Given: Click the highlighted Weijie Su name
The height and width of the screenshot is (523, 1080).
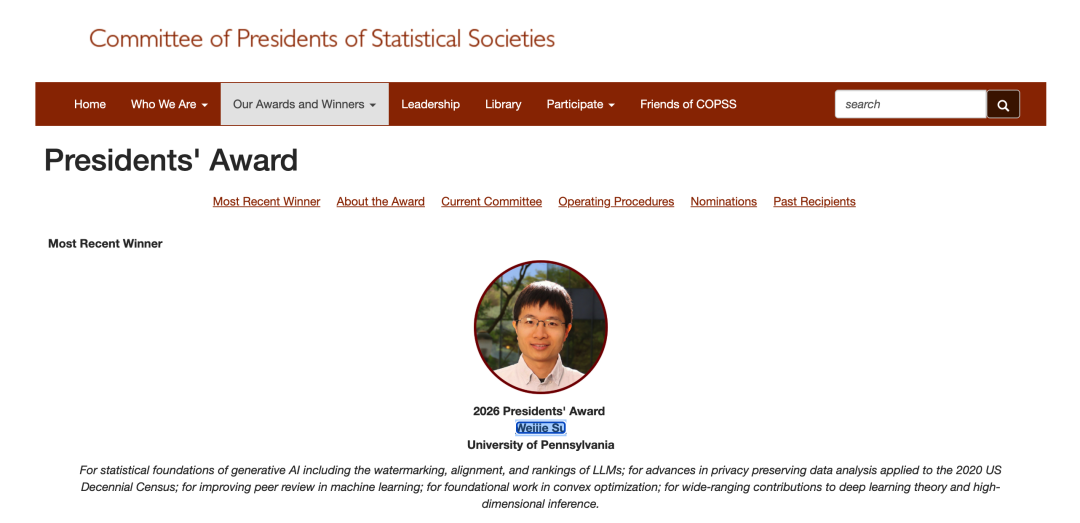Looking at the screenshot, I should coord(541,428).
